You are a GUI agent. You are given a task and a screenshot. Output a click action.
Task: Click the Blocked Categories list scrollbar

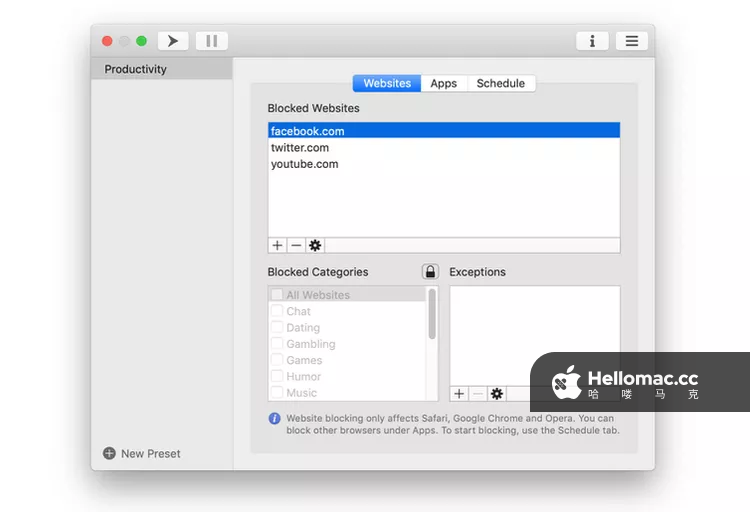432,314
